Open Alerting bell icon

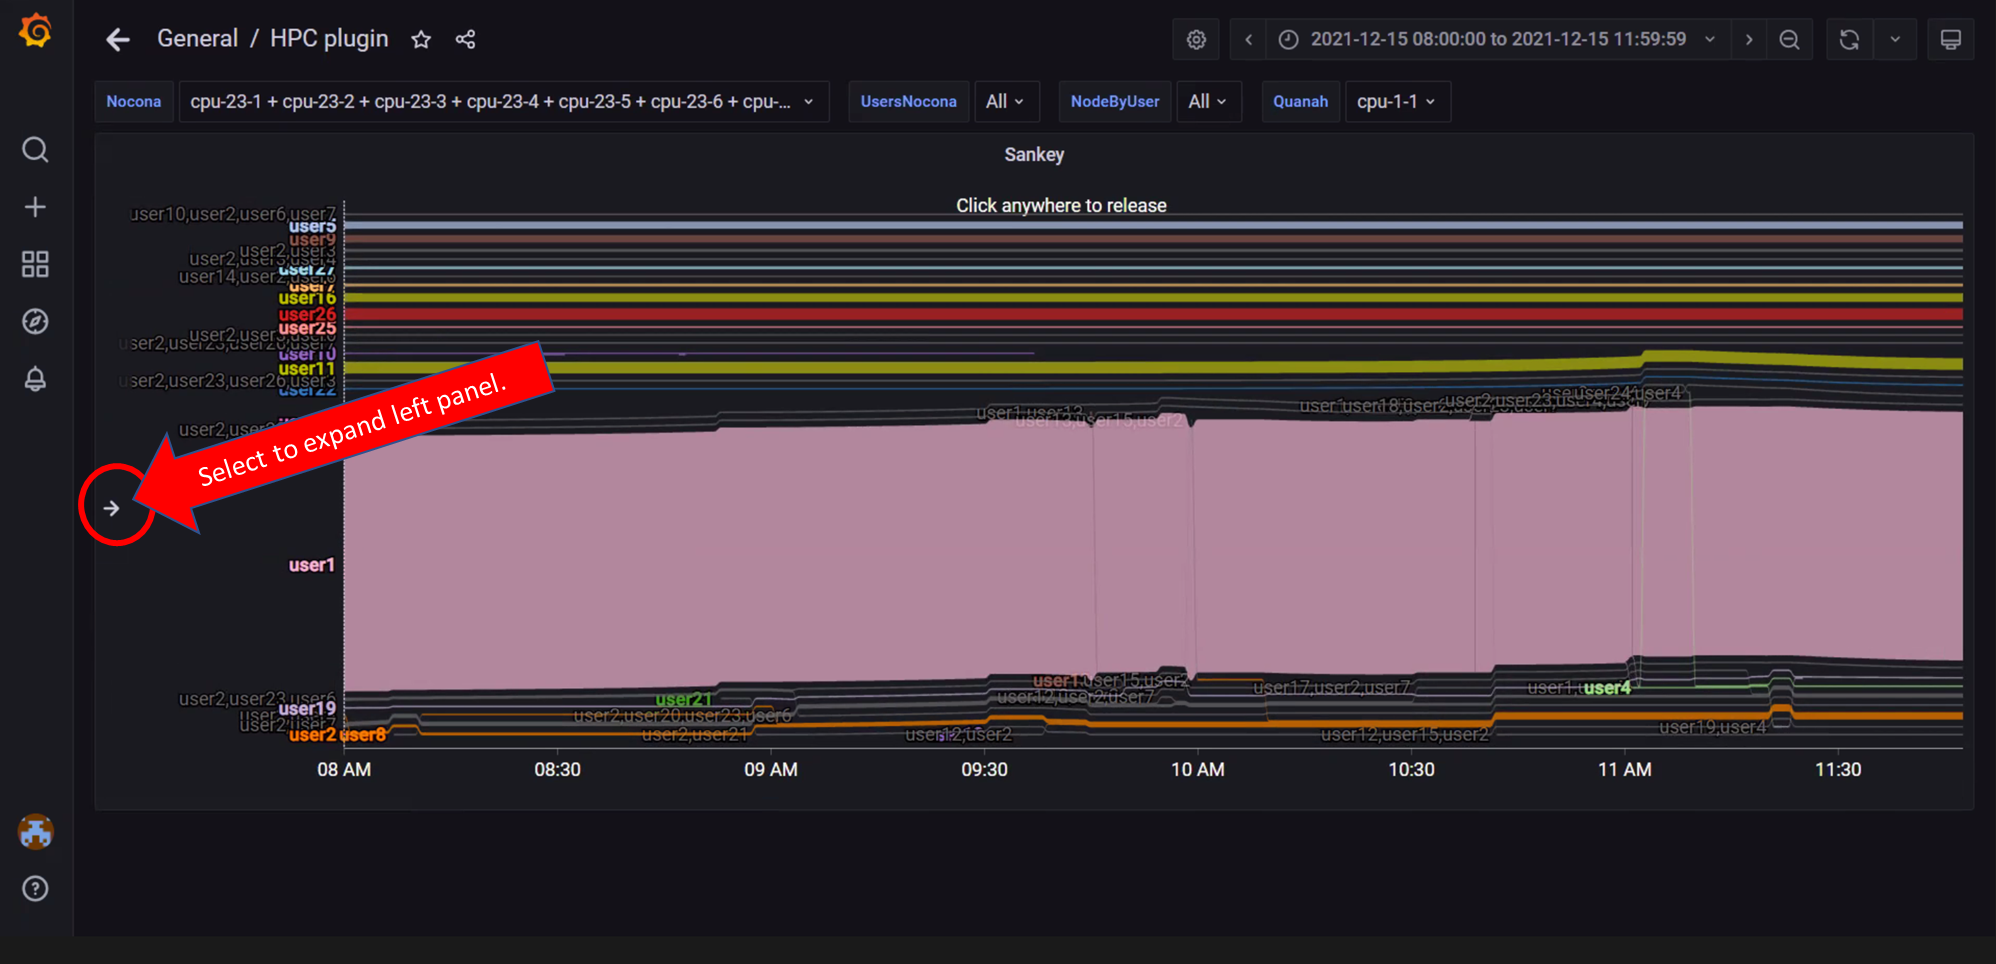point(35,379)
